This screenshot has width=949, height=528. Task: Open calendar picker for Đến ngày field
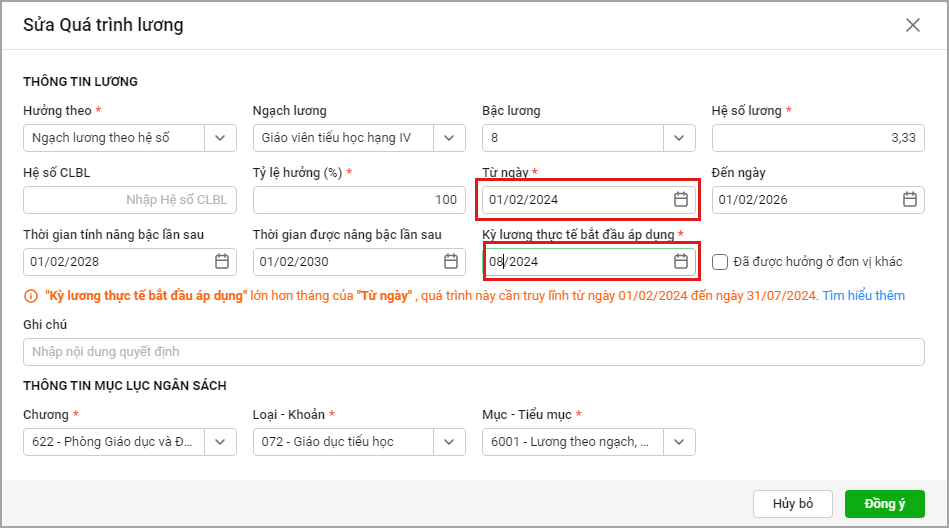pos(910,199)
